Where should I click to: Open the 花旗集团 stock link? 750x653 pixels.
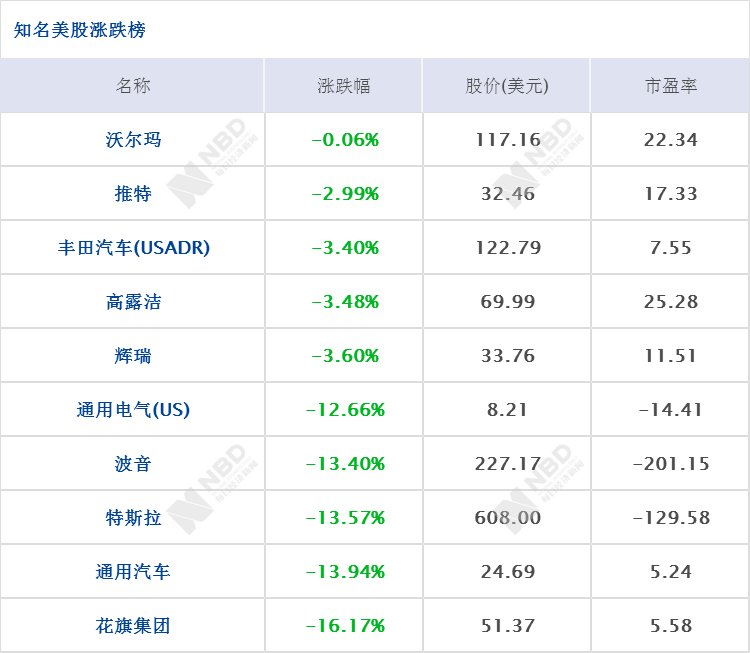coord(133,626)
